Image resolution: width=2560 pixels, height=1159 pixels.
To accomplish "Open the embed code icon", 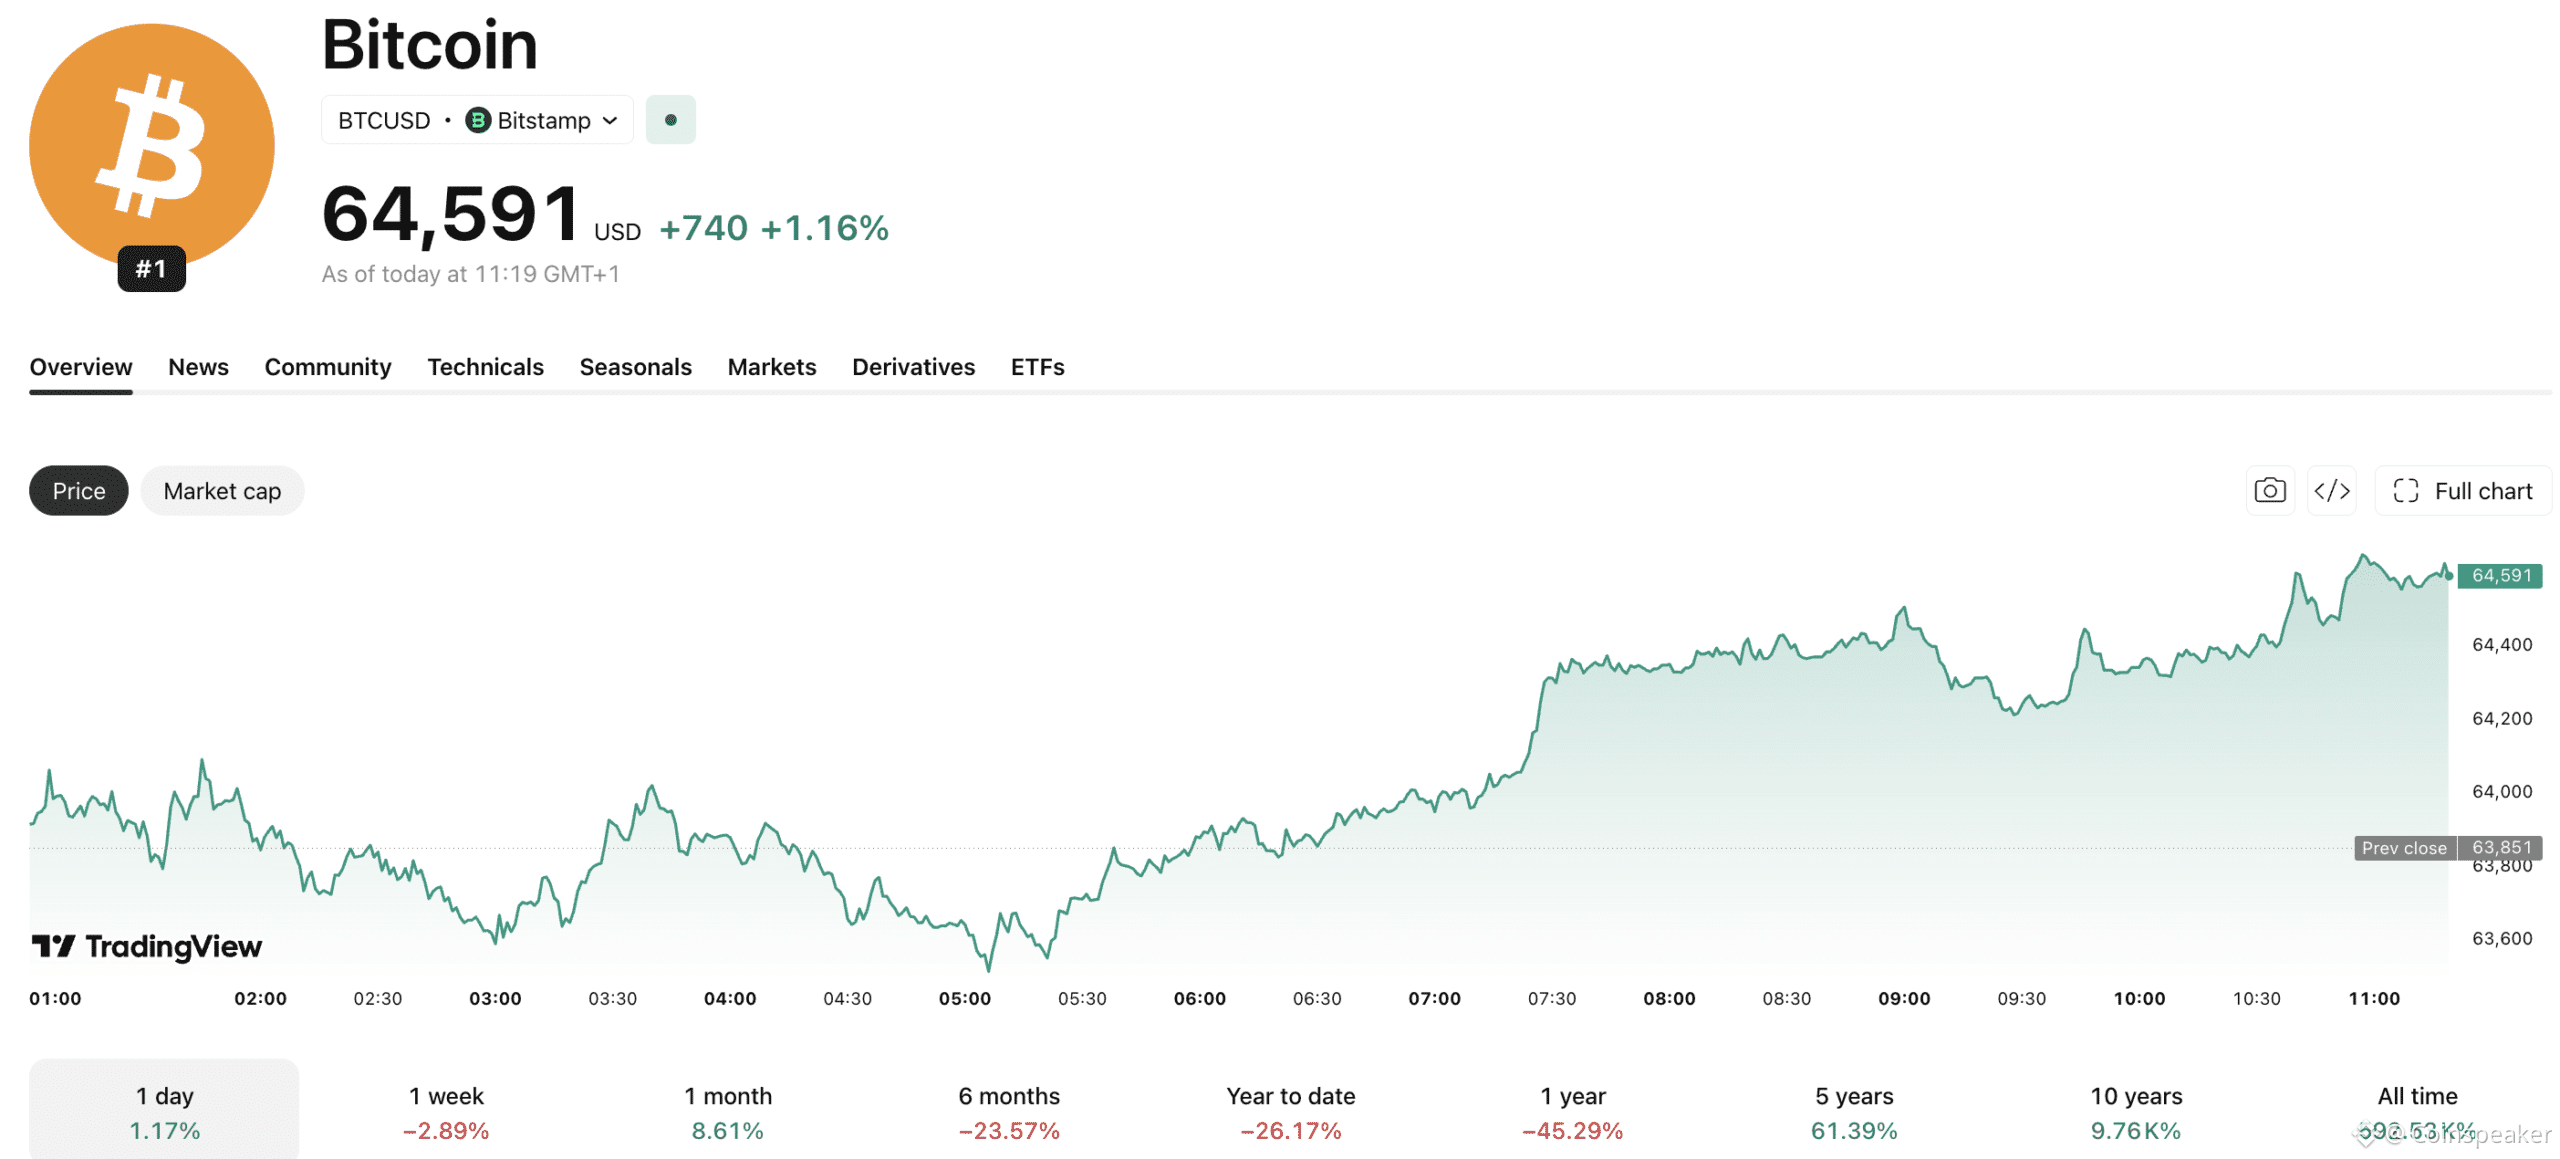I will [2331, 491].
